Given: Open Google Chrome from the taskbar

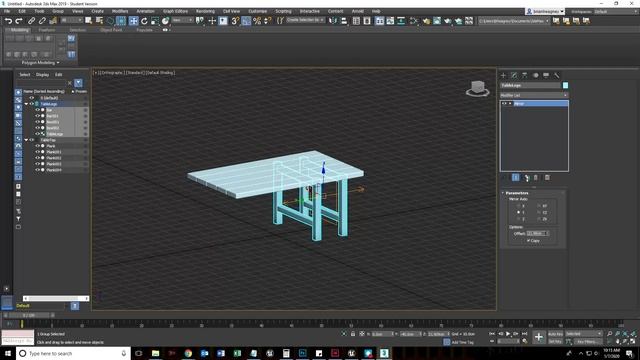Looking at the screenshot, I should point(188,353).
